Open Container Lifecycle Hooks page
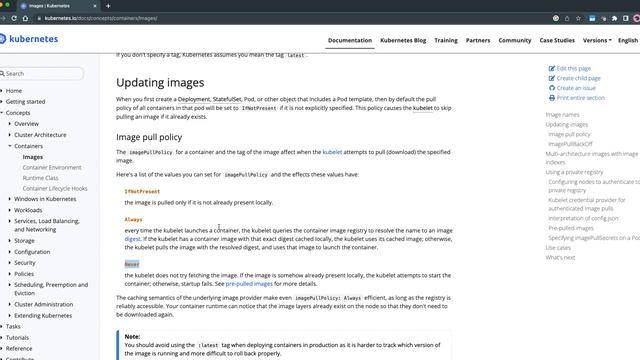The height and width of the screenshot is (360, 640). point(55,189)
